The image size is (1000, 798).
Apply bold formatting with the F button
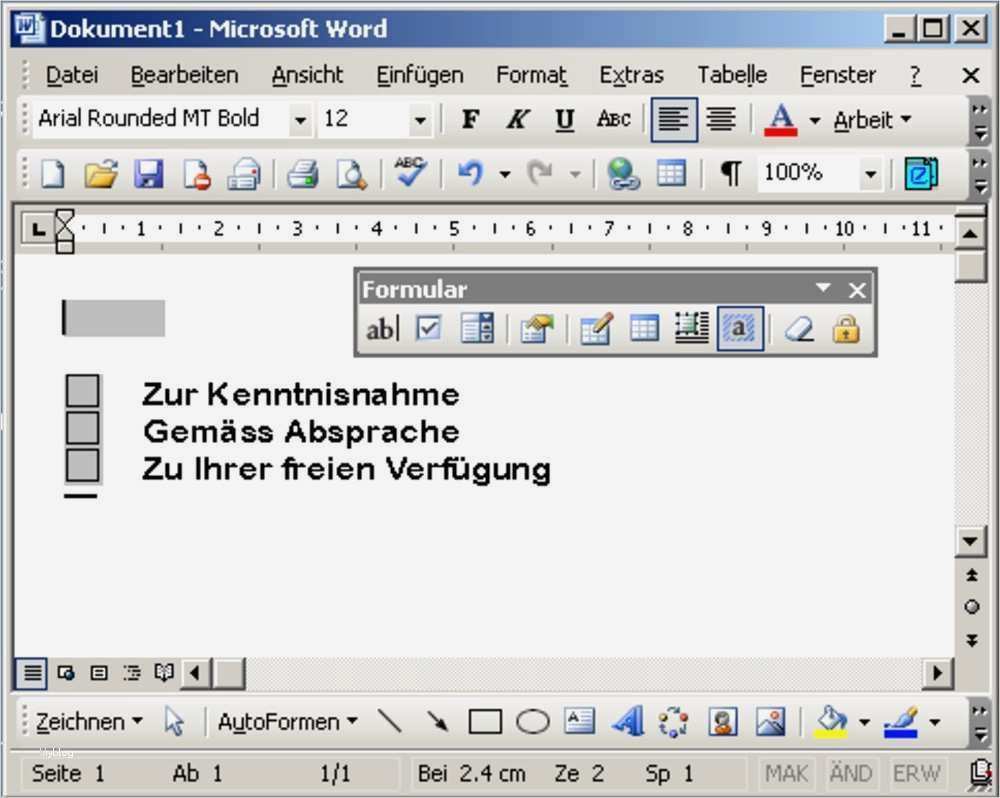[x=470, y=119]
